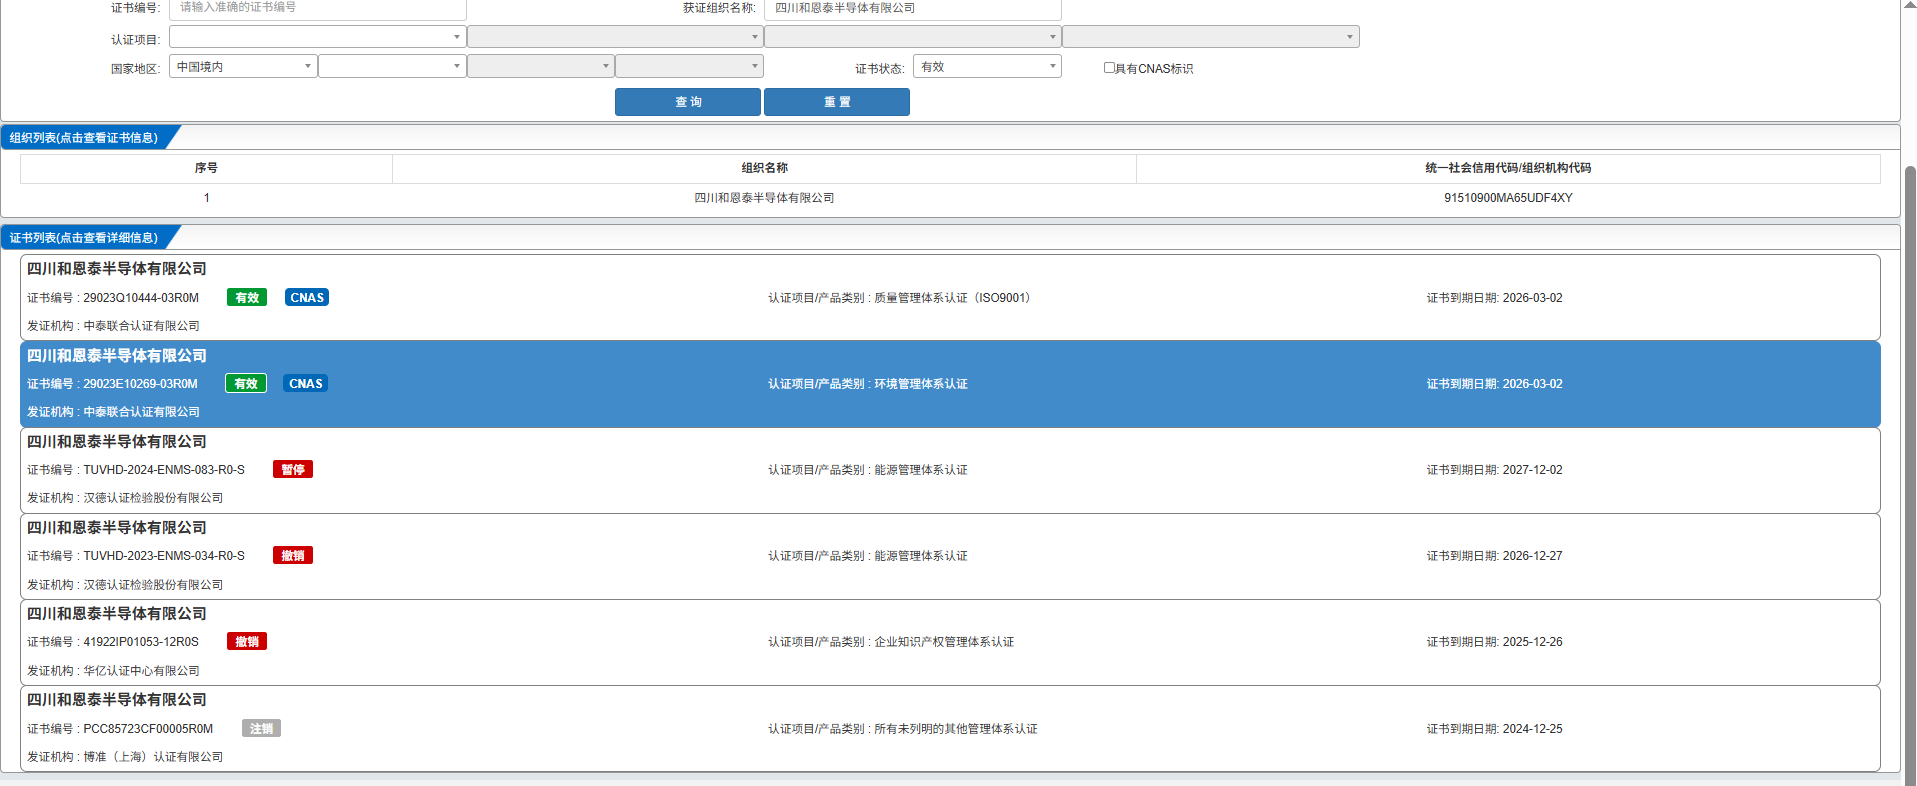Screen dimensions: 1917x786
Task: Click certificate number TUVHD-2024-ENMS-083-R0-S
Action: click(164, 470)
